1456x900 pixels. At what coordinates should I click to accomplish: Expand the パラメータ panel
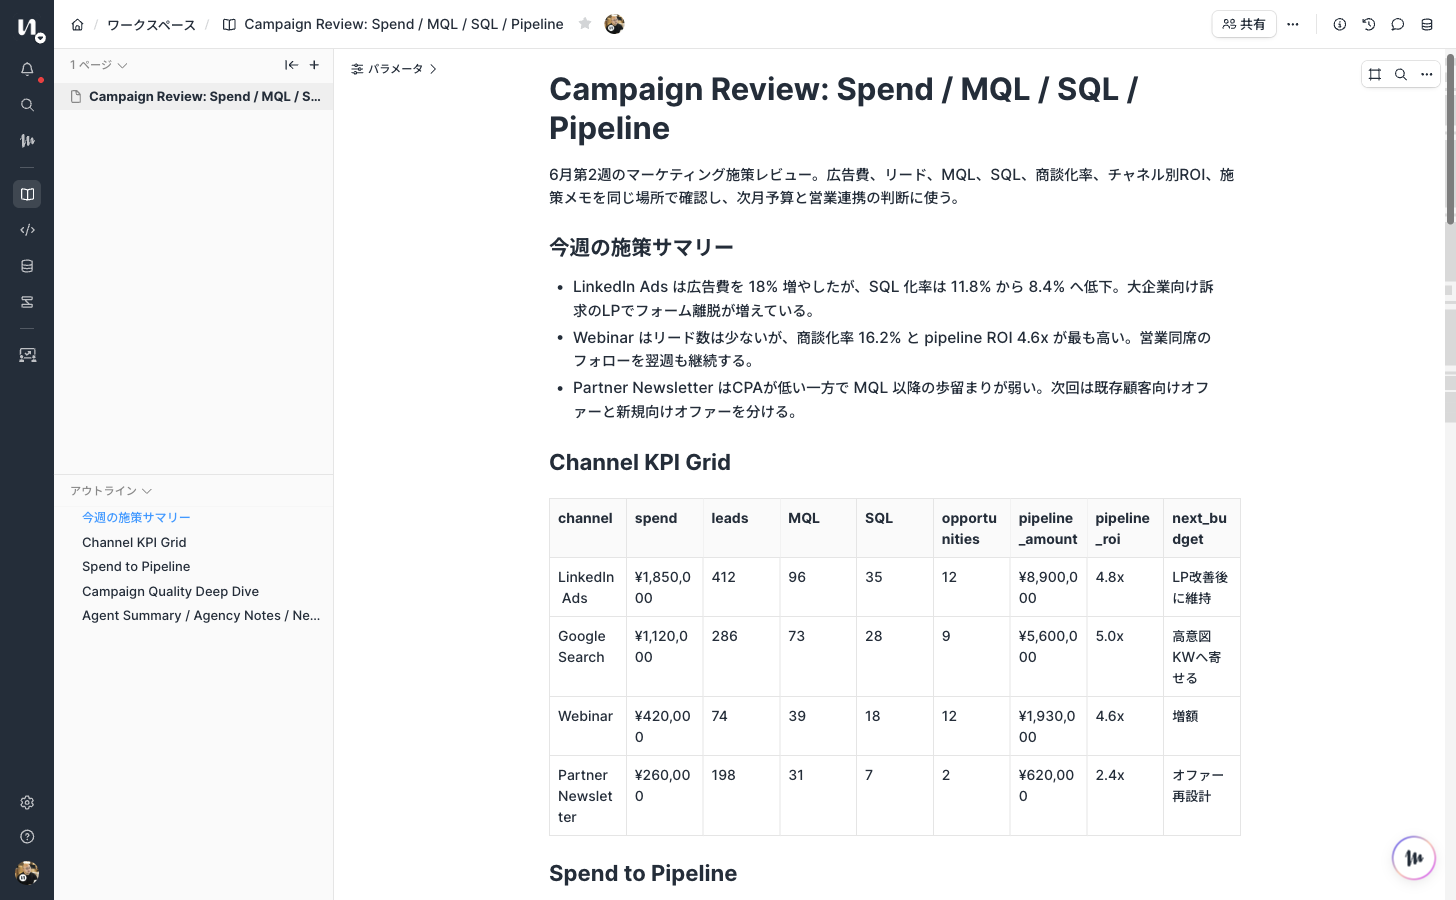394,69
